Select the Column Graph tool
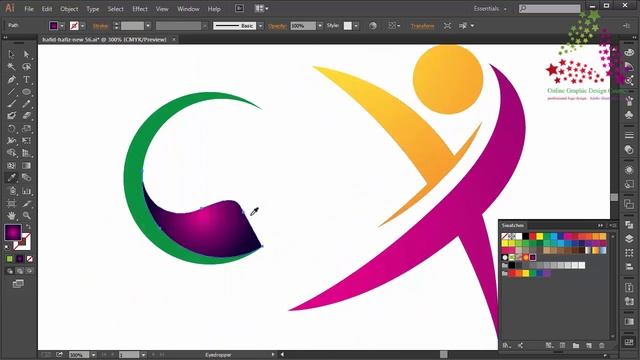The width and height of the screenshot is (640, 360). [x=27, y=191]
